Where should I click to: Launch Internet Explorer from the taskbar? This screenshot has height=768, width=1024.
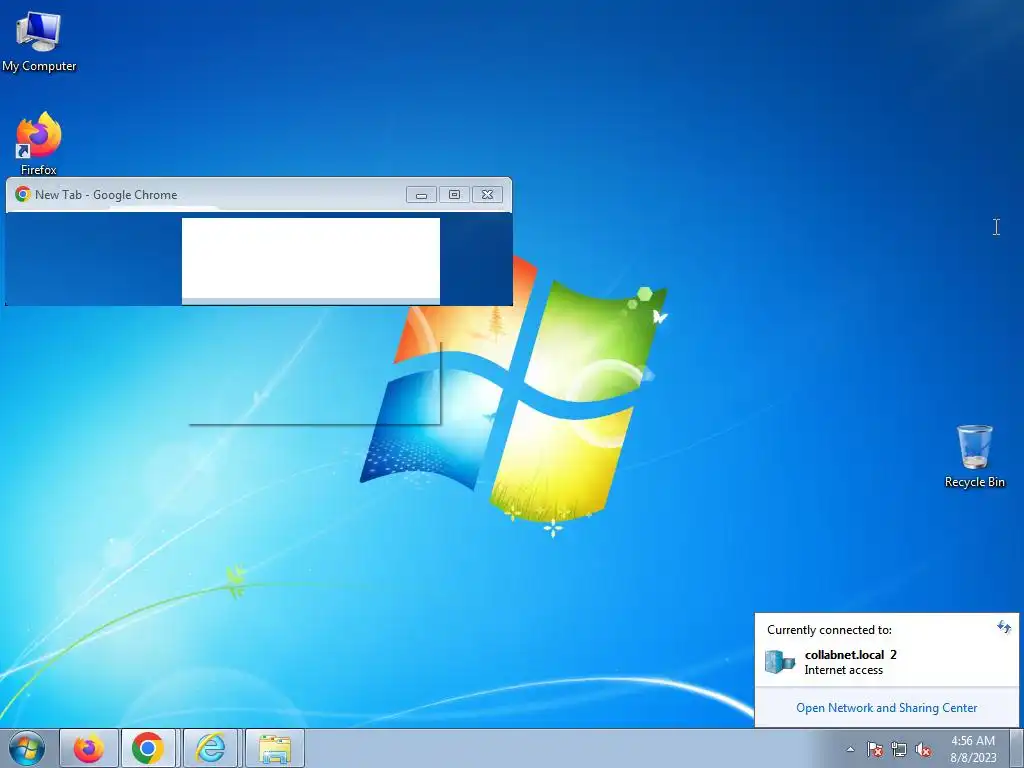point(210,748)
